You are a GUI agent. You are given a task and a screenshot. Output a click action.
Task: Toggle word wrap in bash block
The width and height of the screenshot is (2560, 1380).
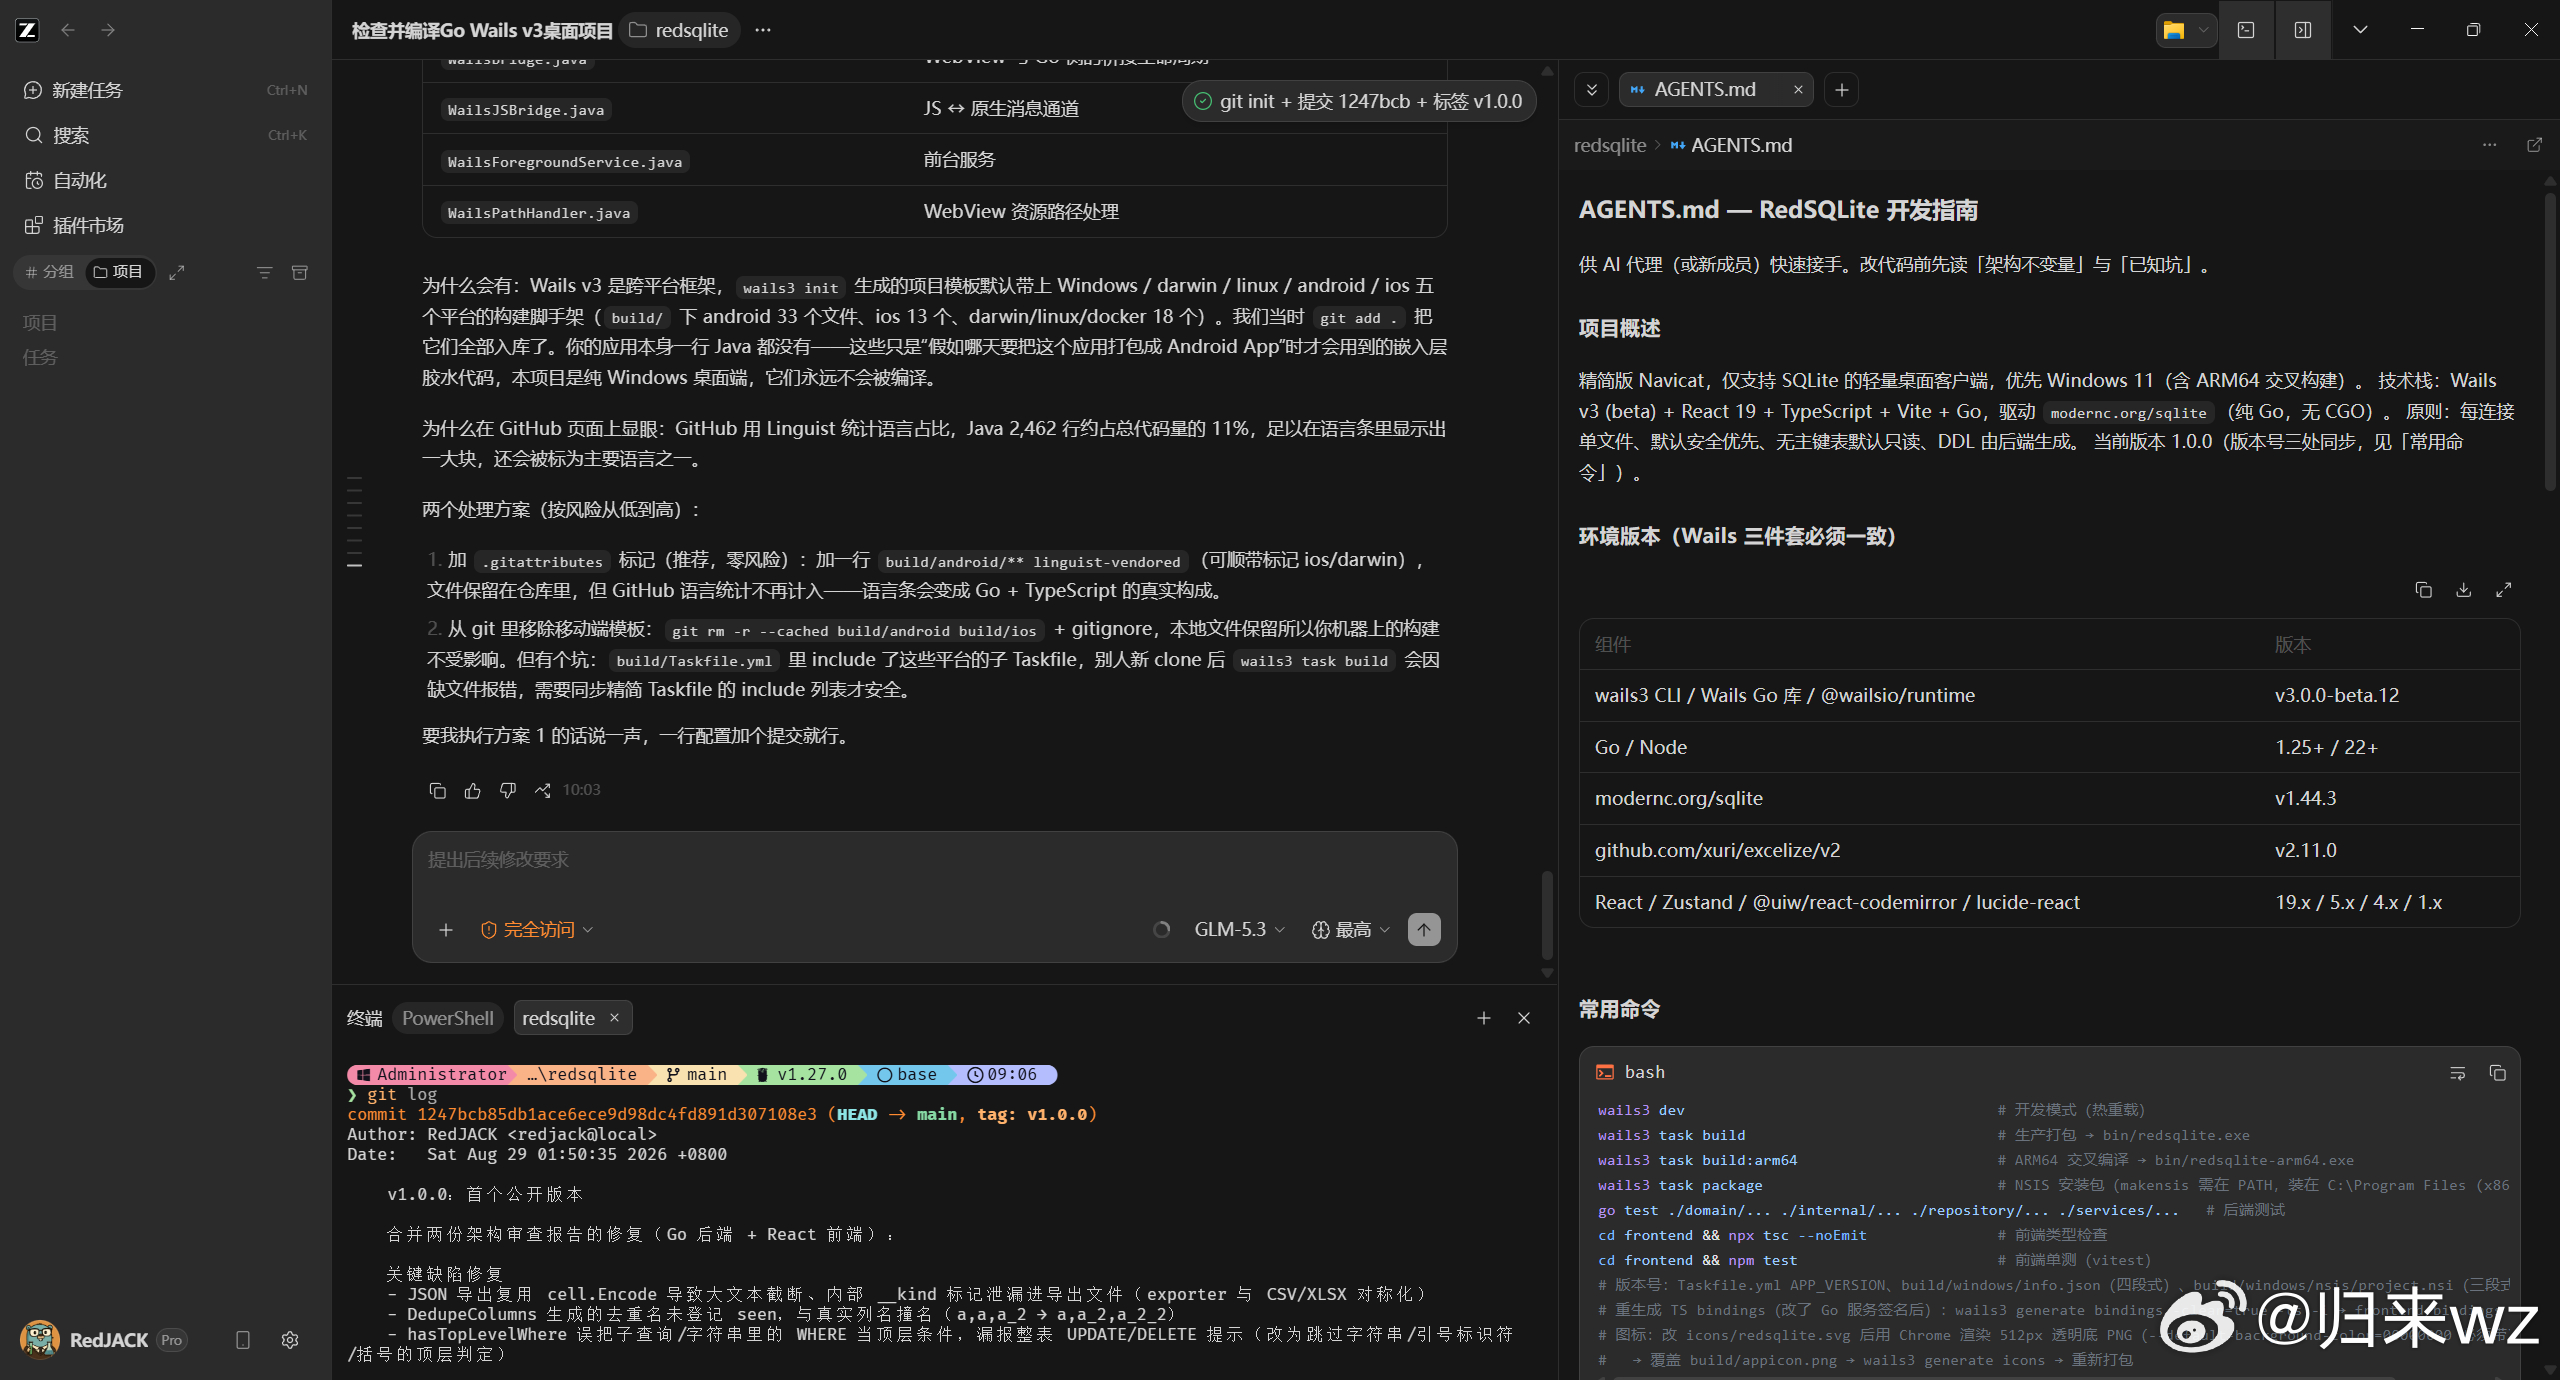point(2457,1073)
